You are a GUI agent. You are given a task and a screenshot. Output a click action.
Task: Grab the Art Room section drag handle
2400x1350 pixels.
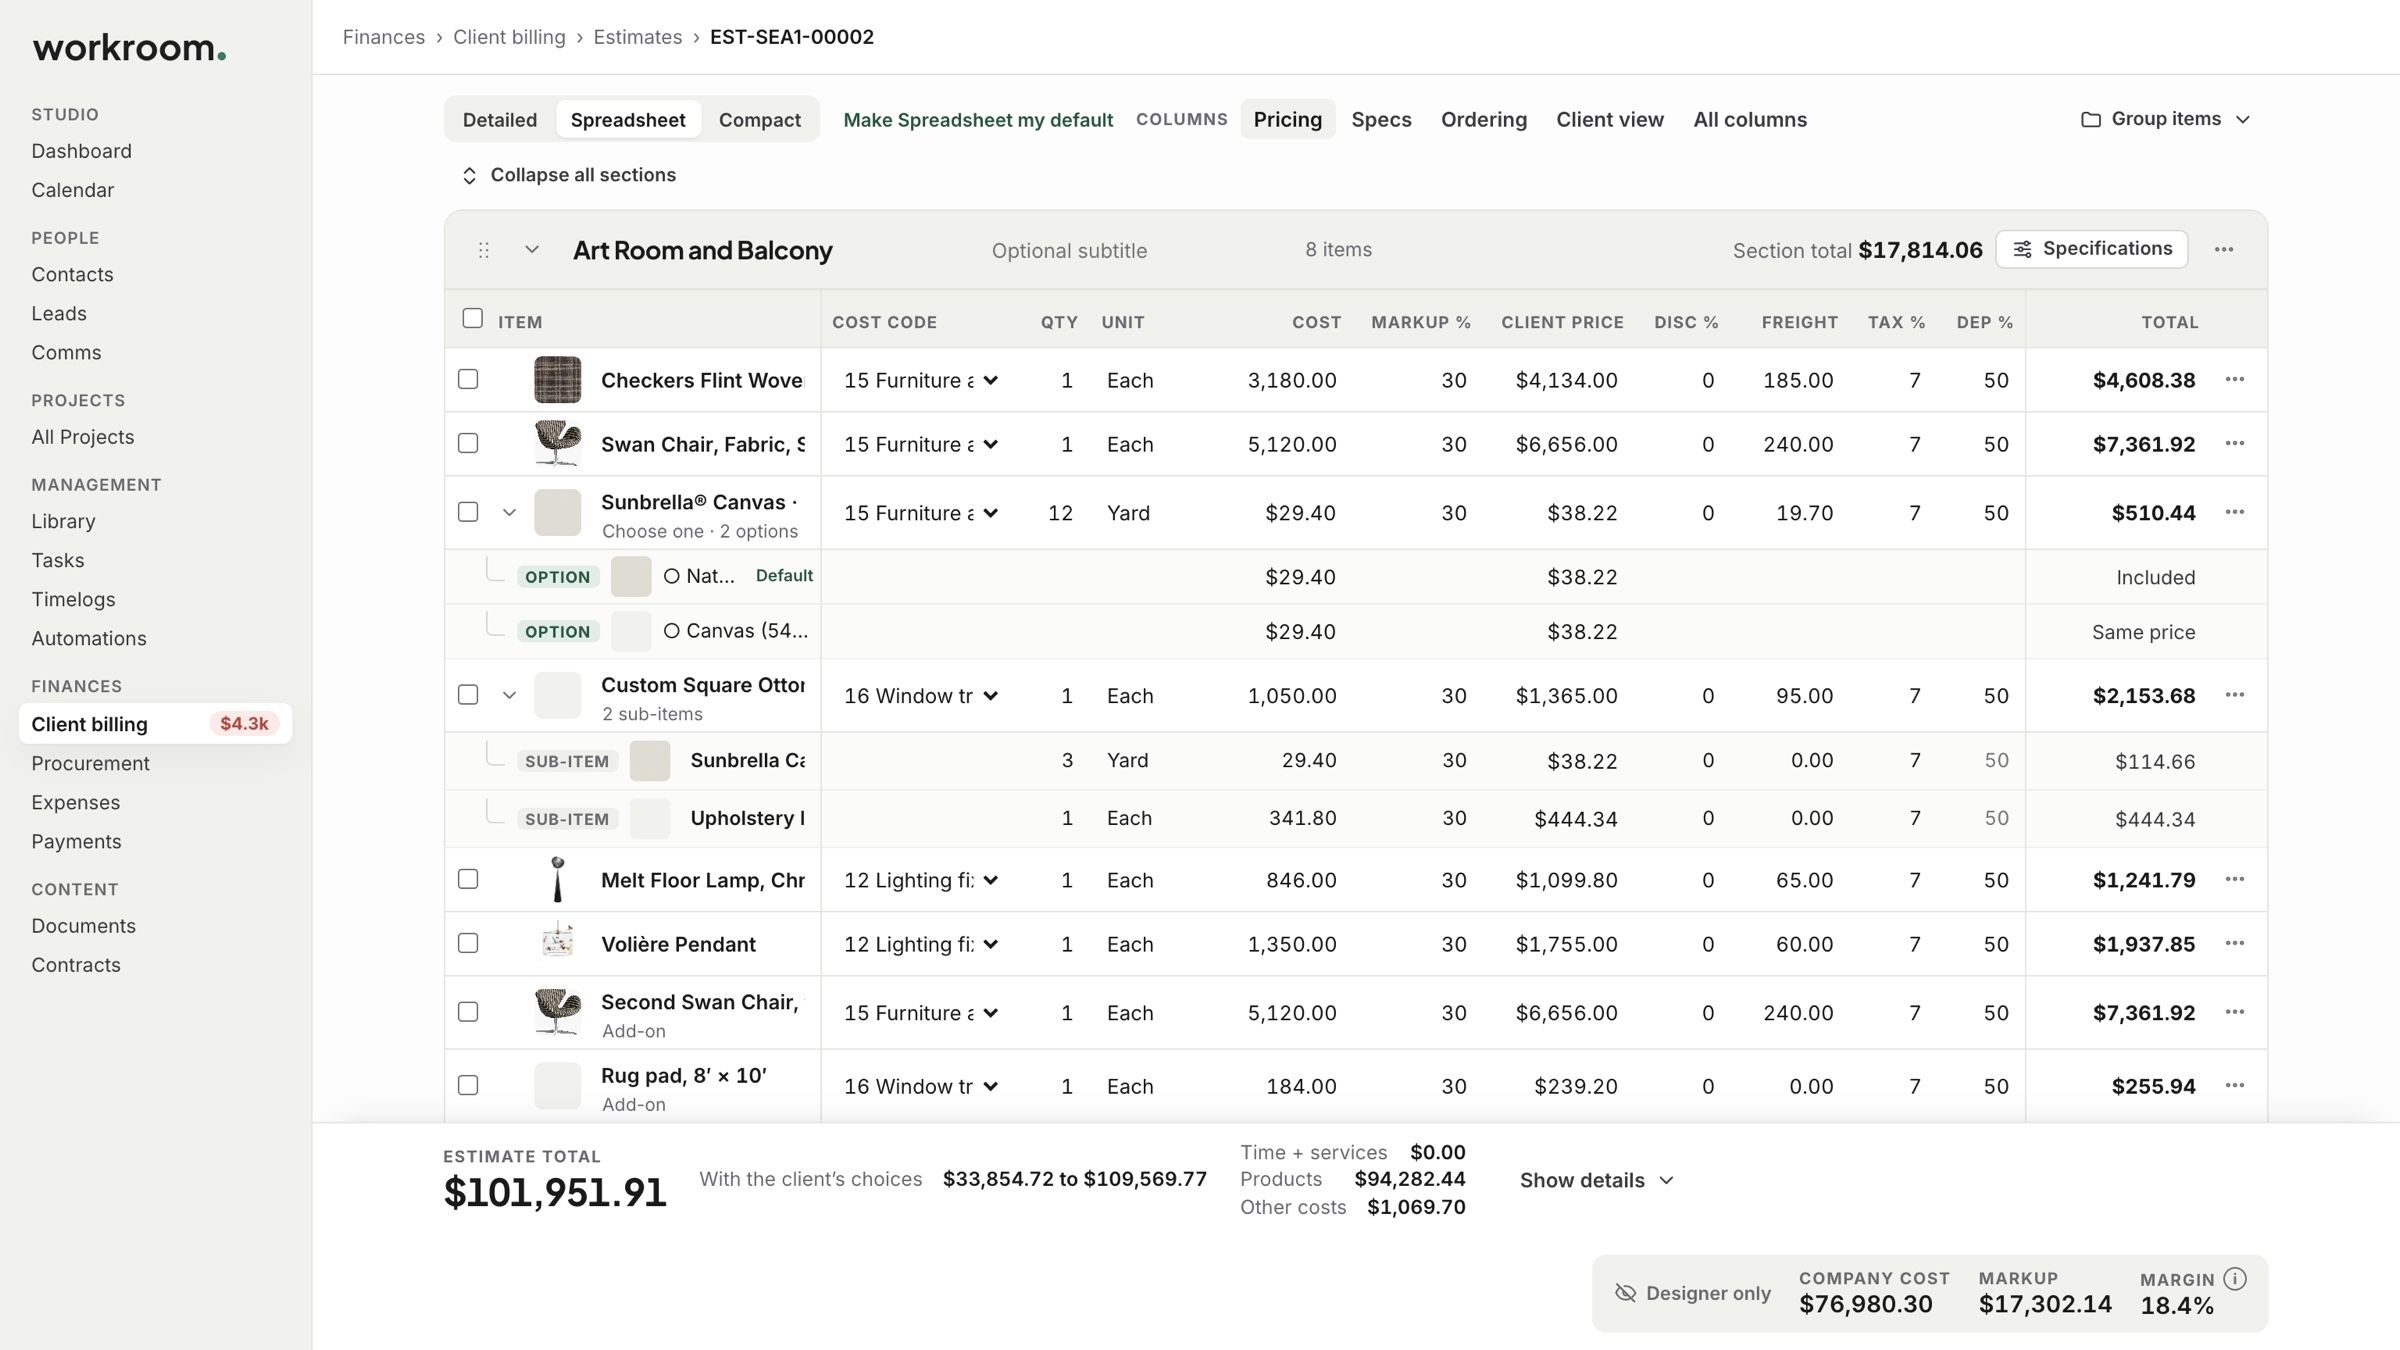point(484,250)
